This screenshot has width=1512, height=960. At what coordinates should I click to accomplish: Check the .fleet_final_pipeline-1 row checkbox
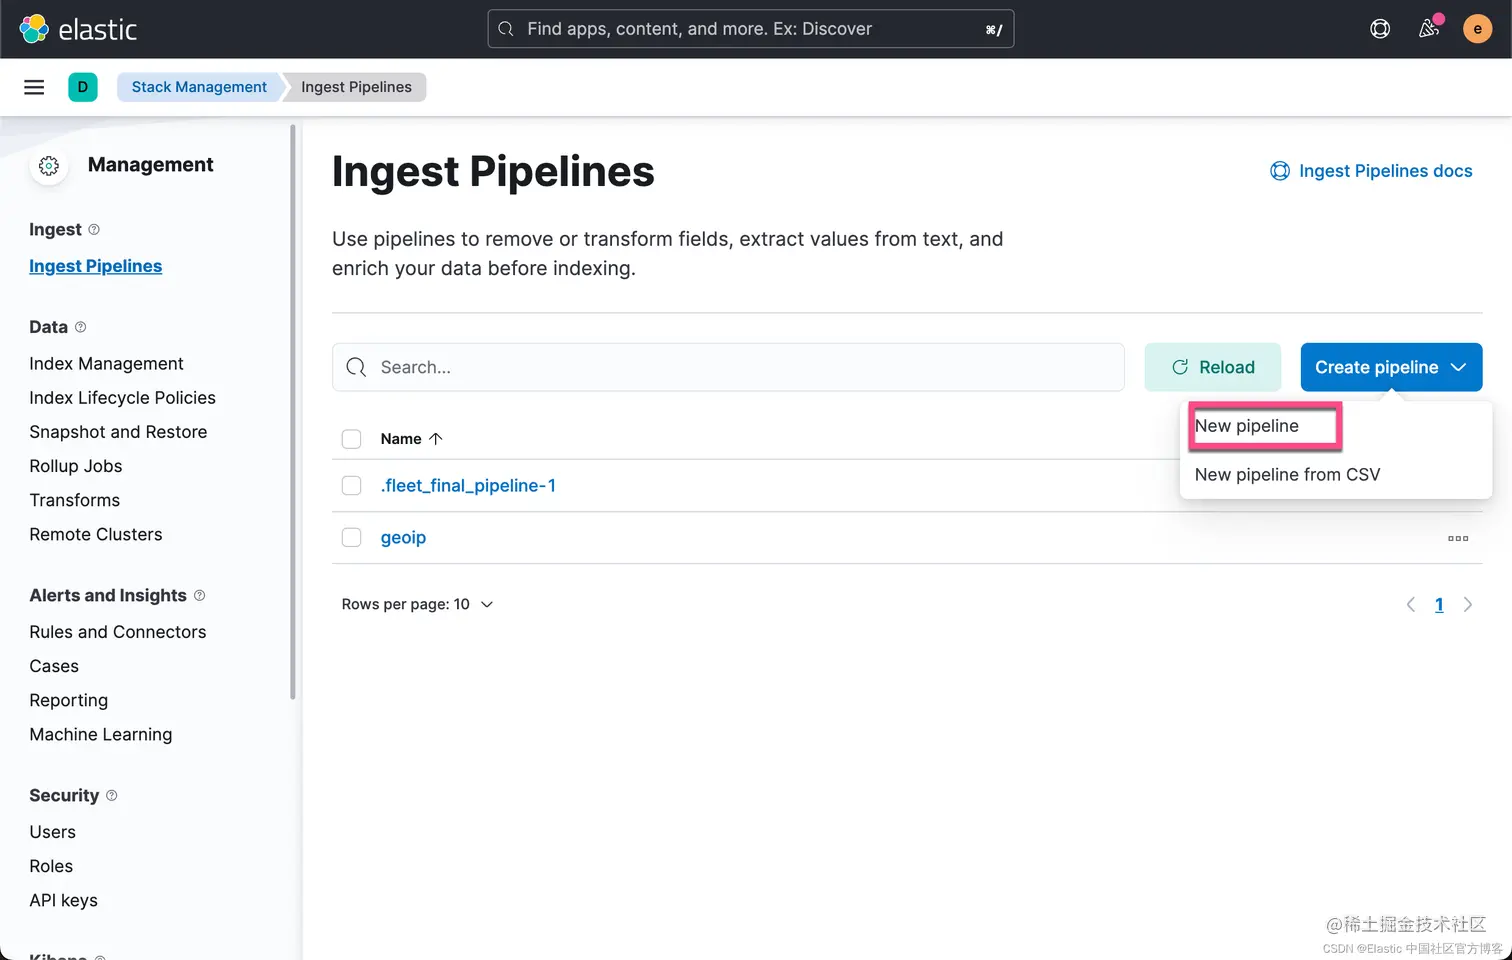click(x=351, y=486)
